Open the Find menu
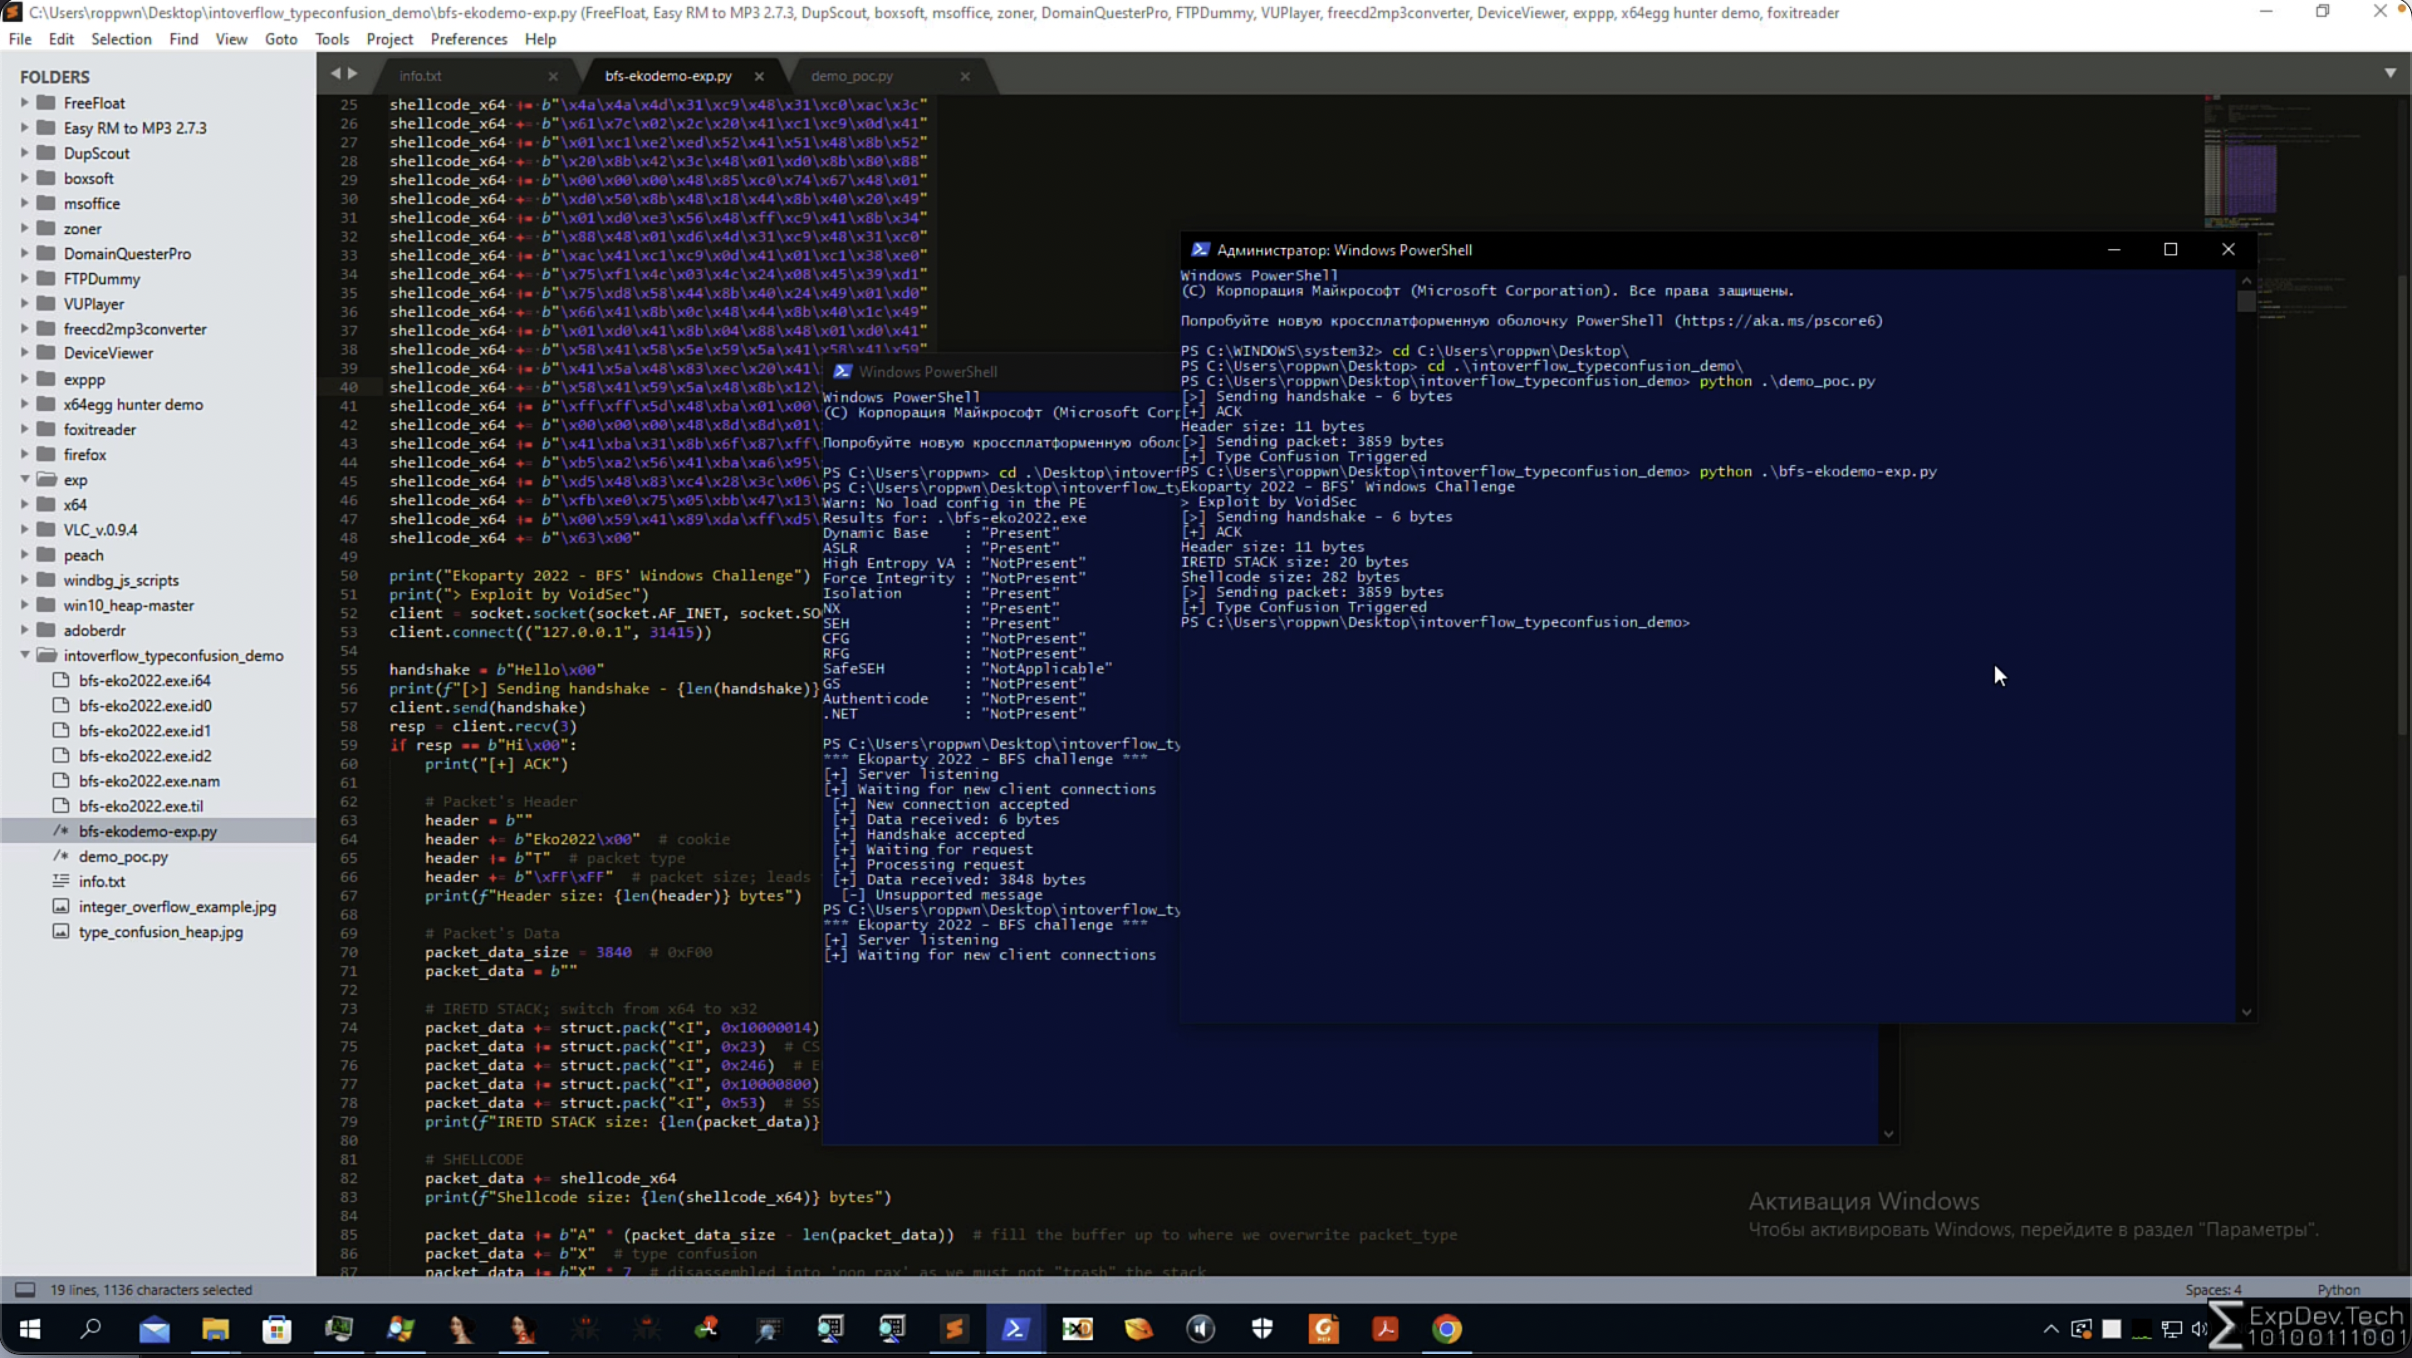Image resolution: width=2412 pixels, height=1358 pixels. pyautogui.click(x=183, y=39)
